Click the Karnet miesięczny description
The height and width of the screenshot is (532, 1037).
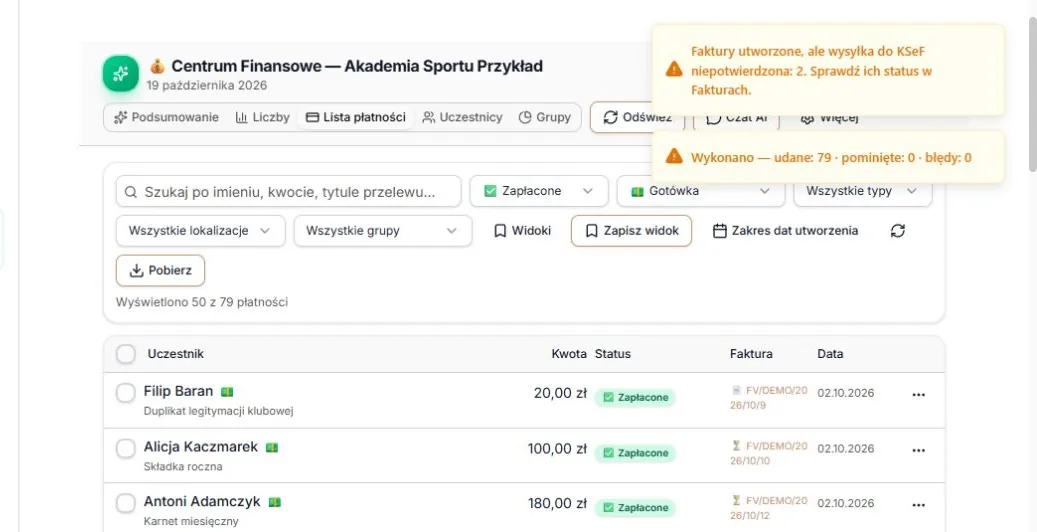(191, 521)
